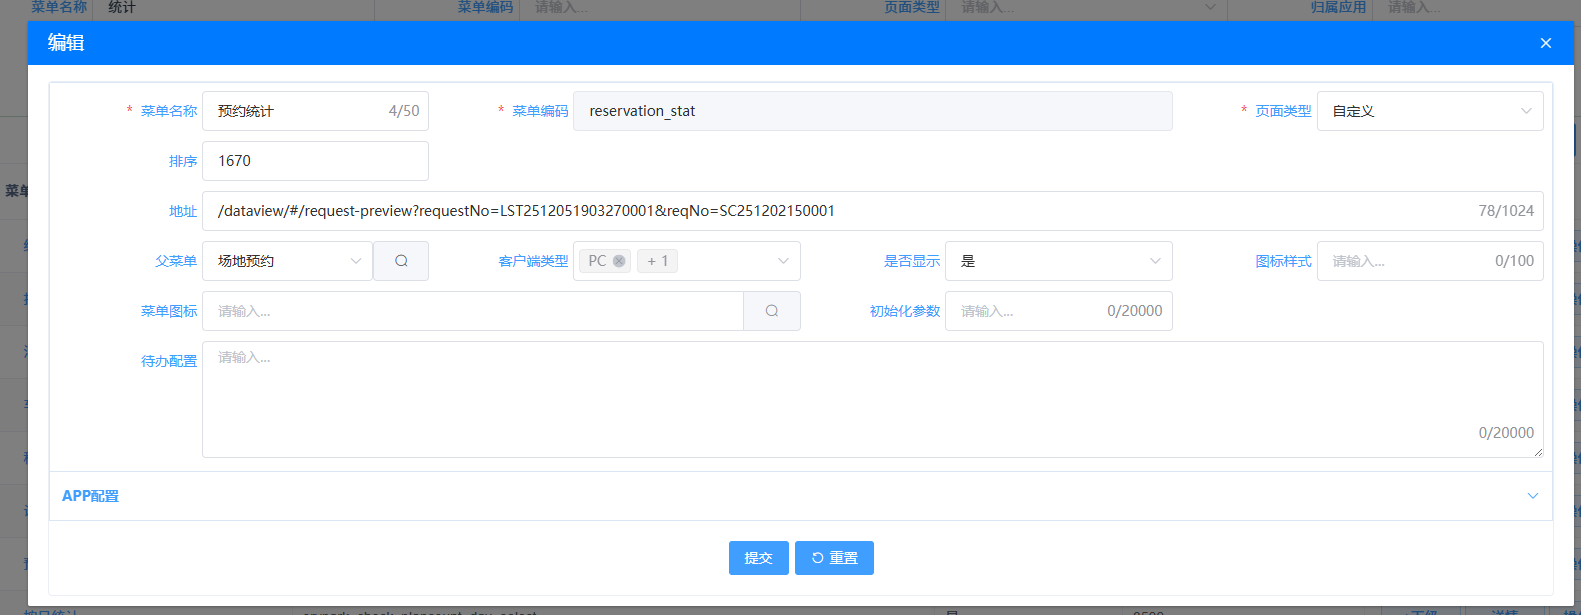Click the 初始化参数 input field

pyautogui.click(x=1025, y=311)
